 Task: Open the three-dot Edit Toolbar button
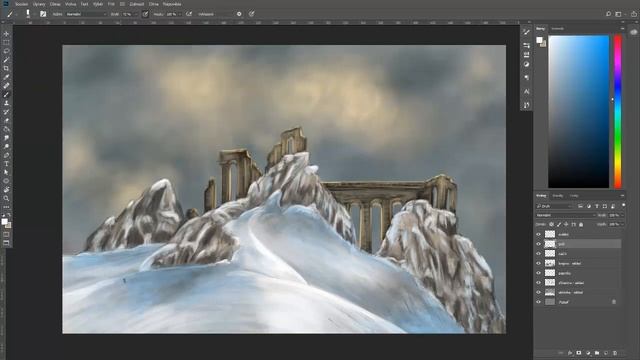tap(6, 207)
